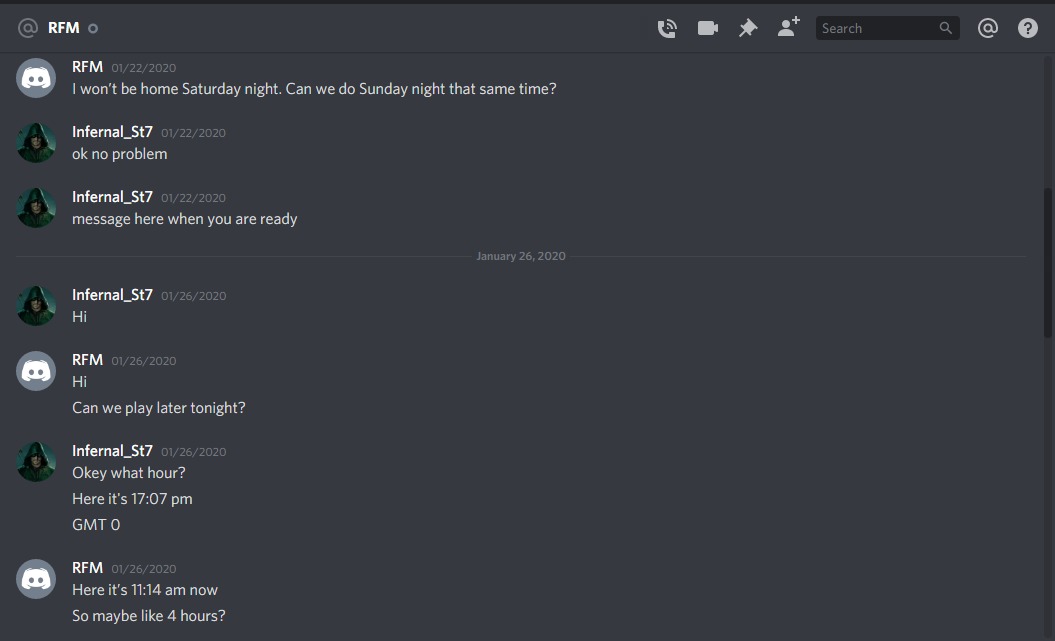This screenshot has height=641, width=1055.
Task: Click the January 26, 2020 date divider
Action: pos(521,256)
